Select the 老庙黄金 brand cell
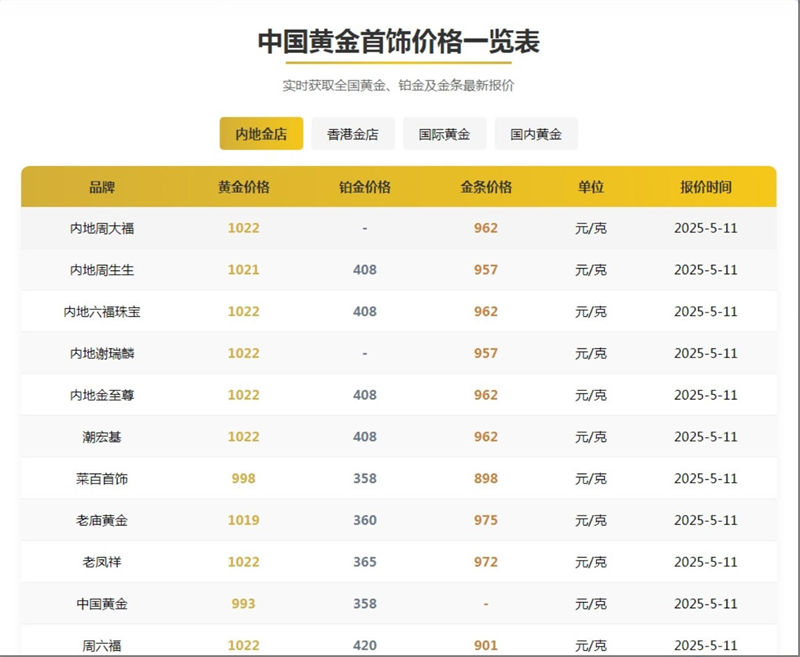Image resolution: width=800 pixels, height=657 pixels. 102,520
